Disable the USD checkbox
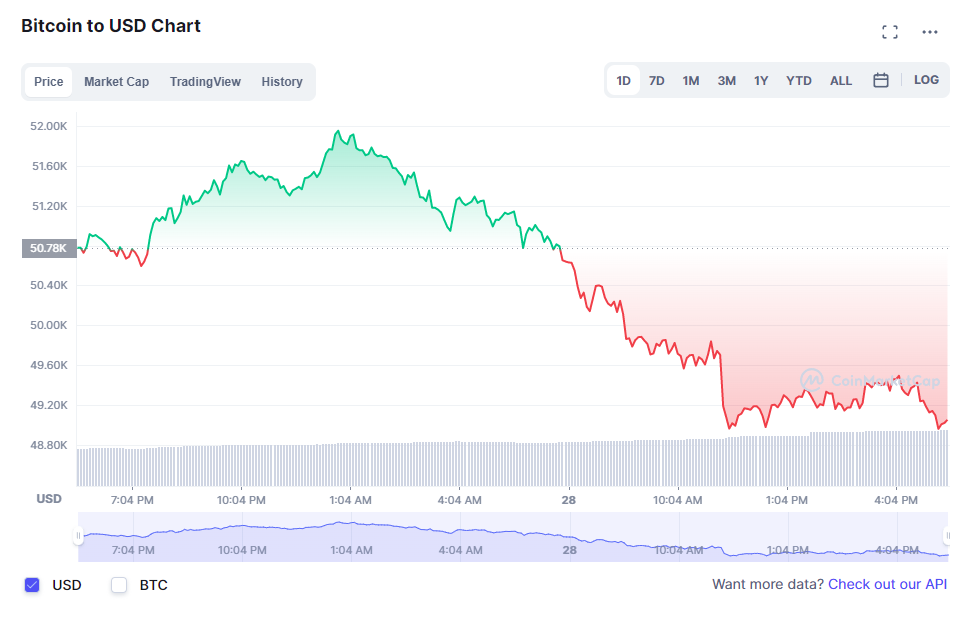971x621 pixels. [x=31, y=585]
